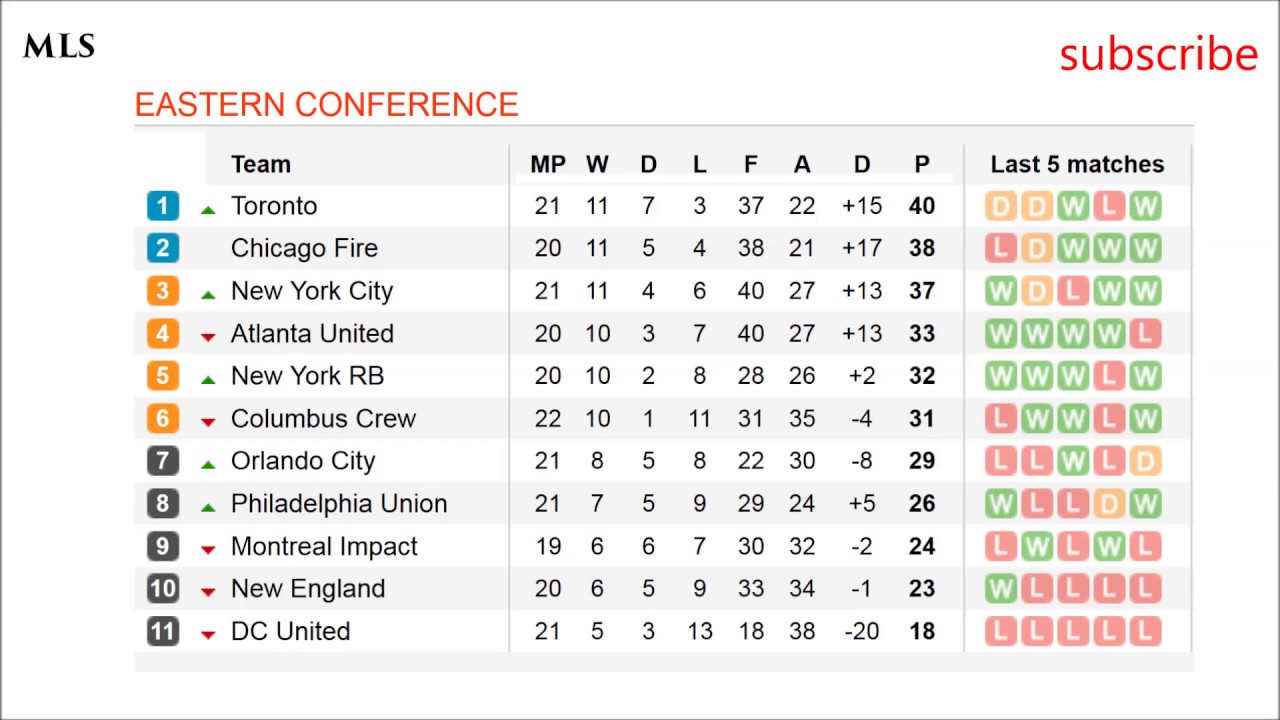Click the orange rank 3 badge
Screen dimensions: 1280x720
[162, 291]
